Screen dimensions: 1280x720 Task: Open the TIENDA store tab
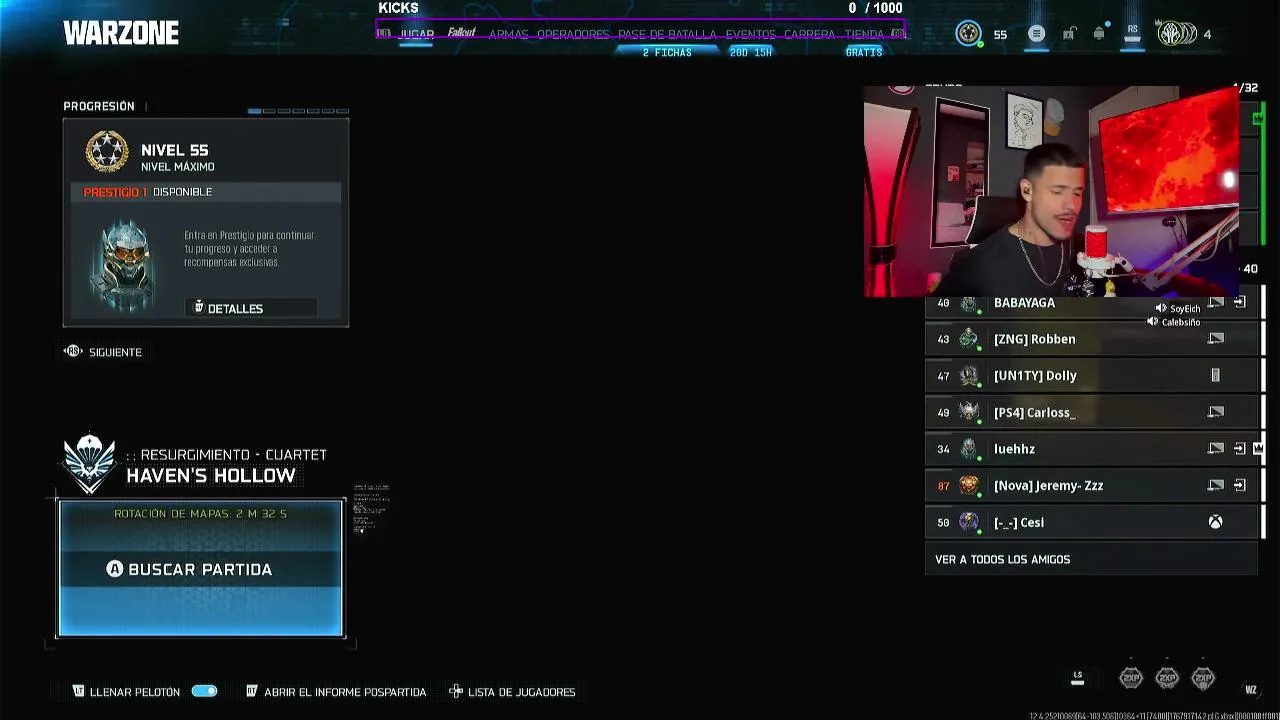(x=864, y=34)
